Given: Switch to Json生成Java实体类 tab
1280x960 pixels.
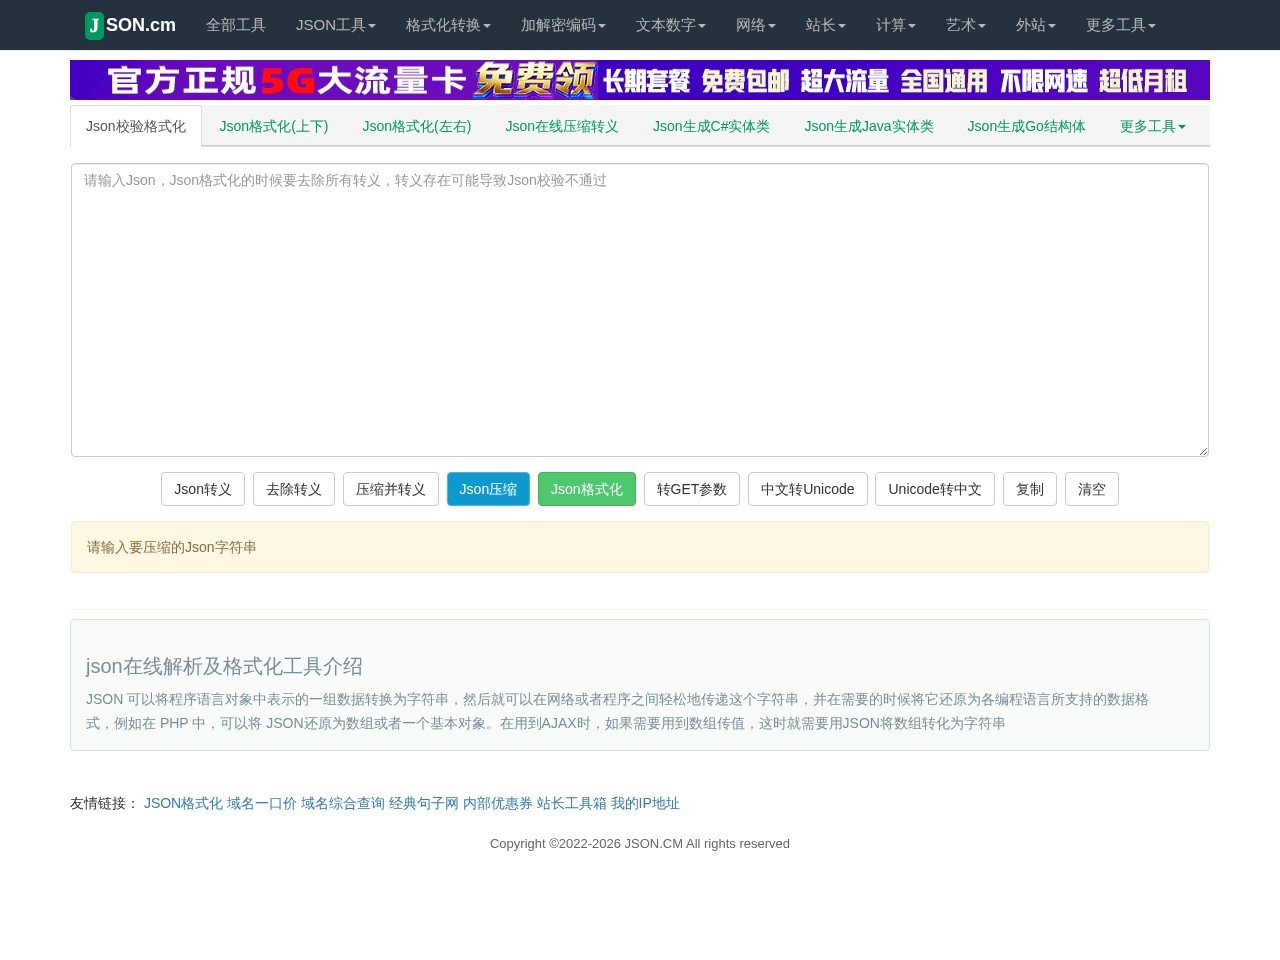Looking at the screenshot, I should (869, 126).
